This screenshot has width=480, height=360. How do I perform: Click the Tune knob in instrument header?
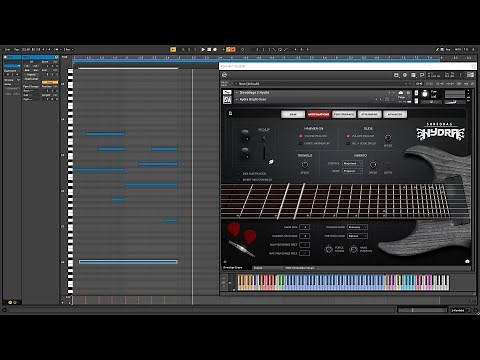coord(425,94)
